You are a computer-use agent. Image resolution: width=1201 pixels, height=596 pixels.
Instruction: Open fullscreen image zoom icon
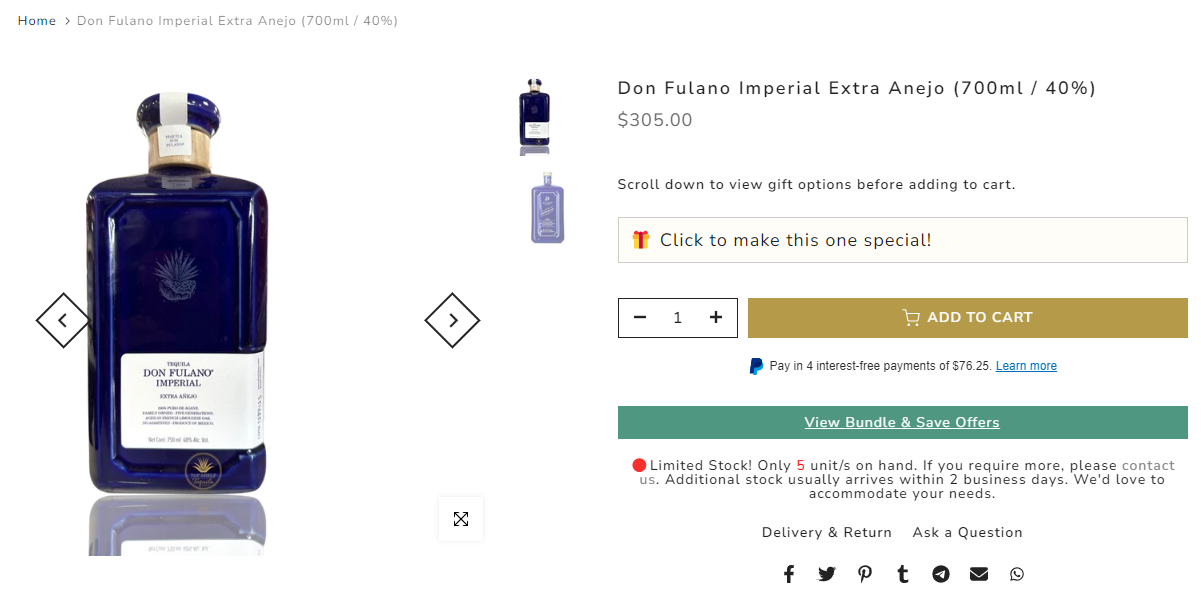coord(461,519)
